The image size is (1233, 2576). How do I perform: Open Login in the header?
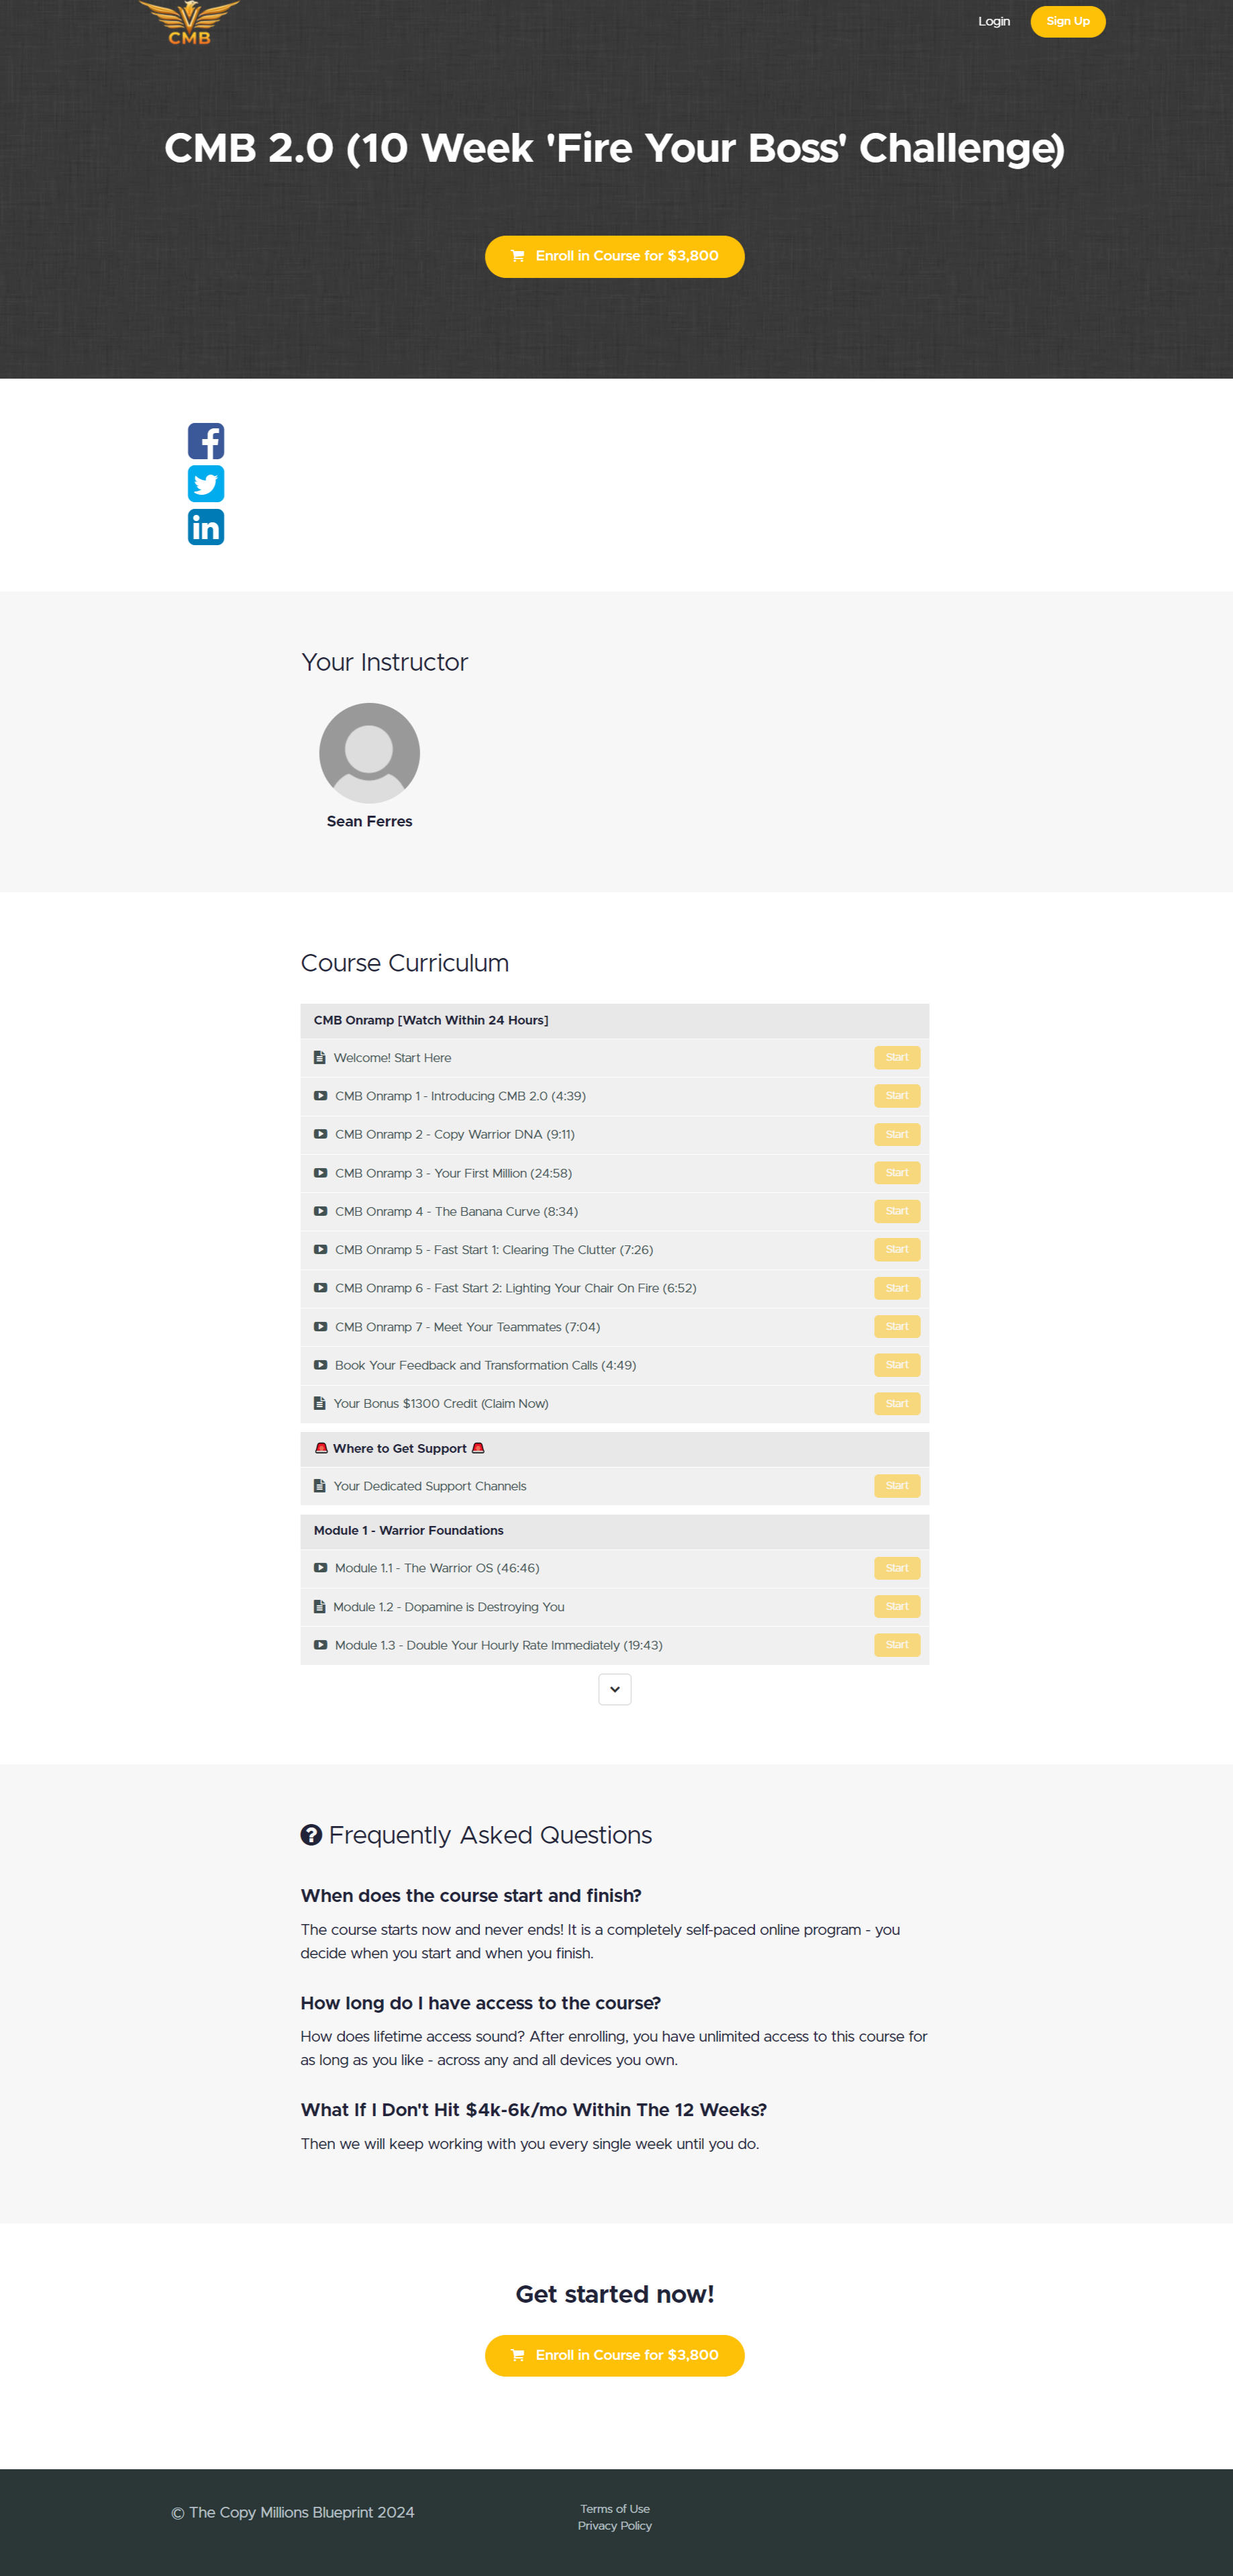coord(994,21)
